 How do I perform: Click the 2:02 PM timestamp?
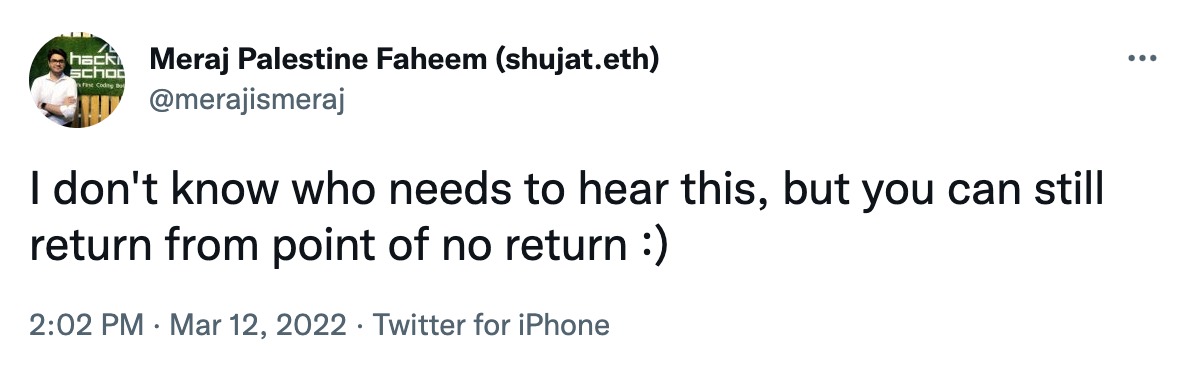point(86,325)
